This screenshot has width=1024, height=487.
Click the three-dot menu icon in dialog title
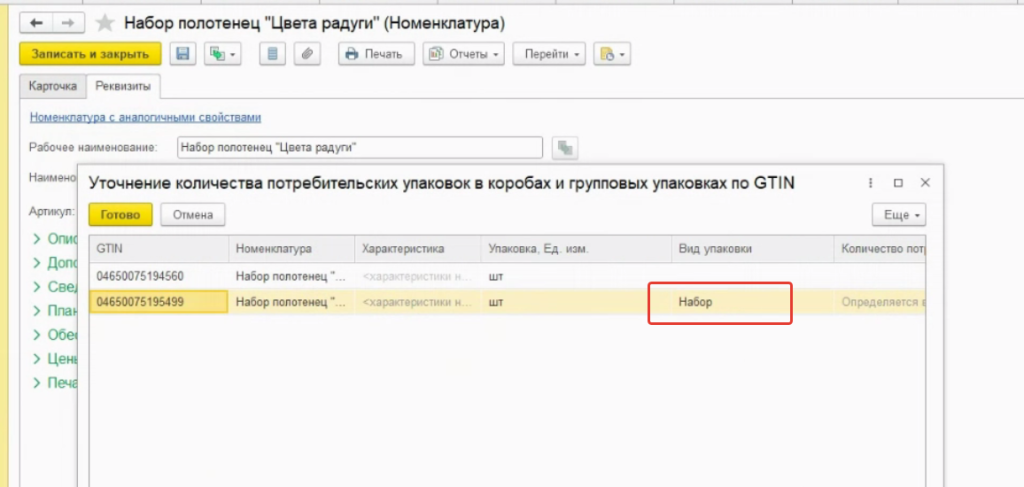872,183
